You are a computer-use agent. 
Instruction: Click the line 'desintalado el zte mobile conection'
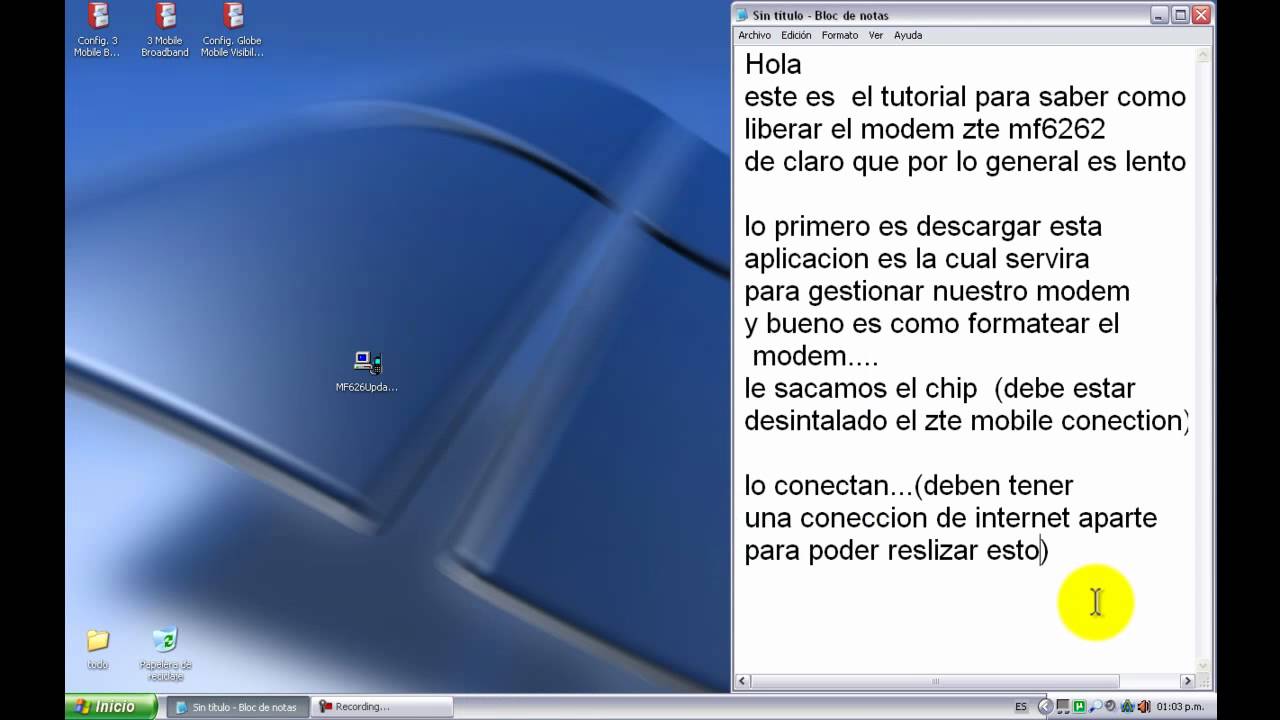964,421
